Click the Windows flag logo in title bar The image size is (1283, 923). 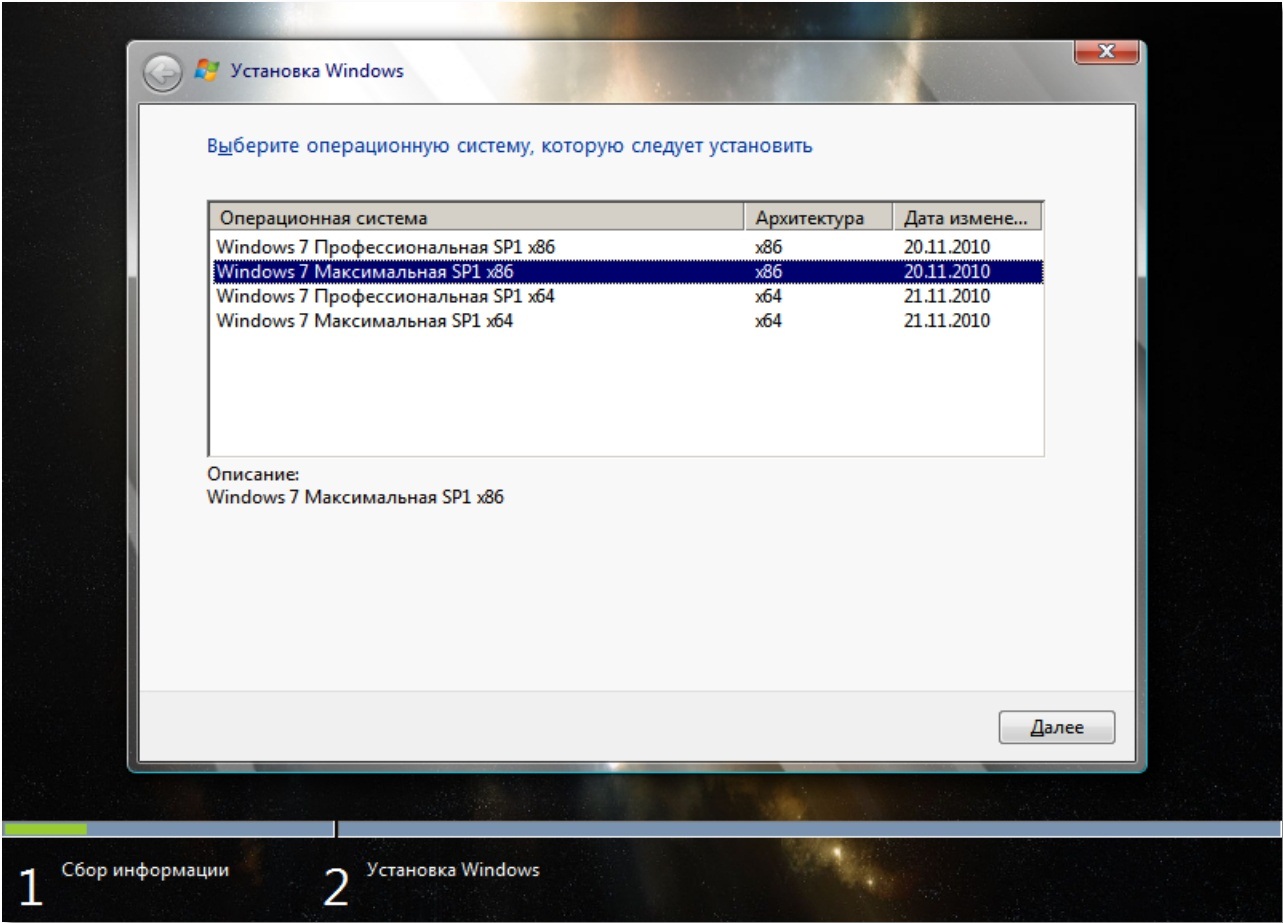click(207, 71)
